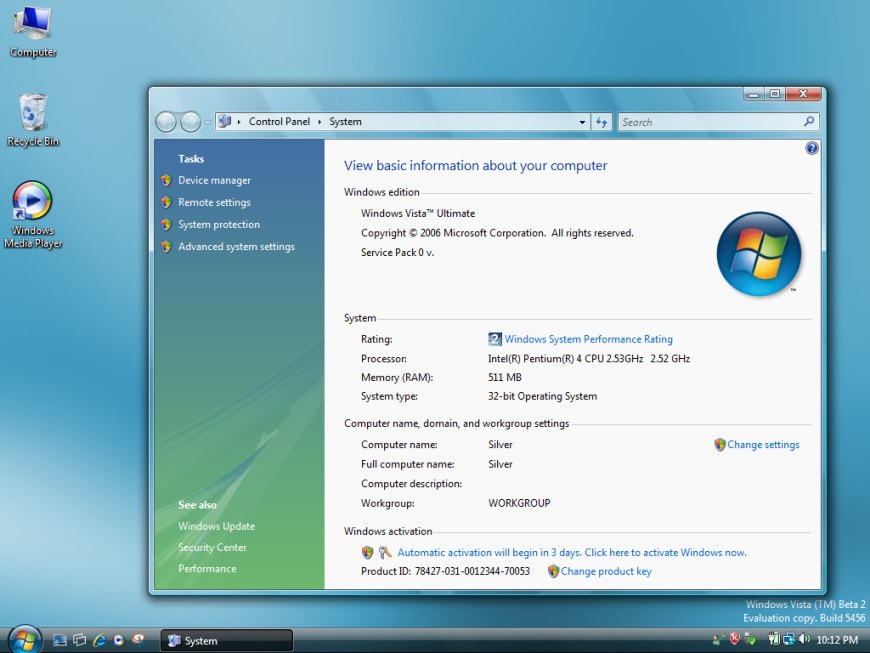
Task: Open Performance under See also
Action: 207,569
